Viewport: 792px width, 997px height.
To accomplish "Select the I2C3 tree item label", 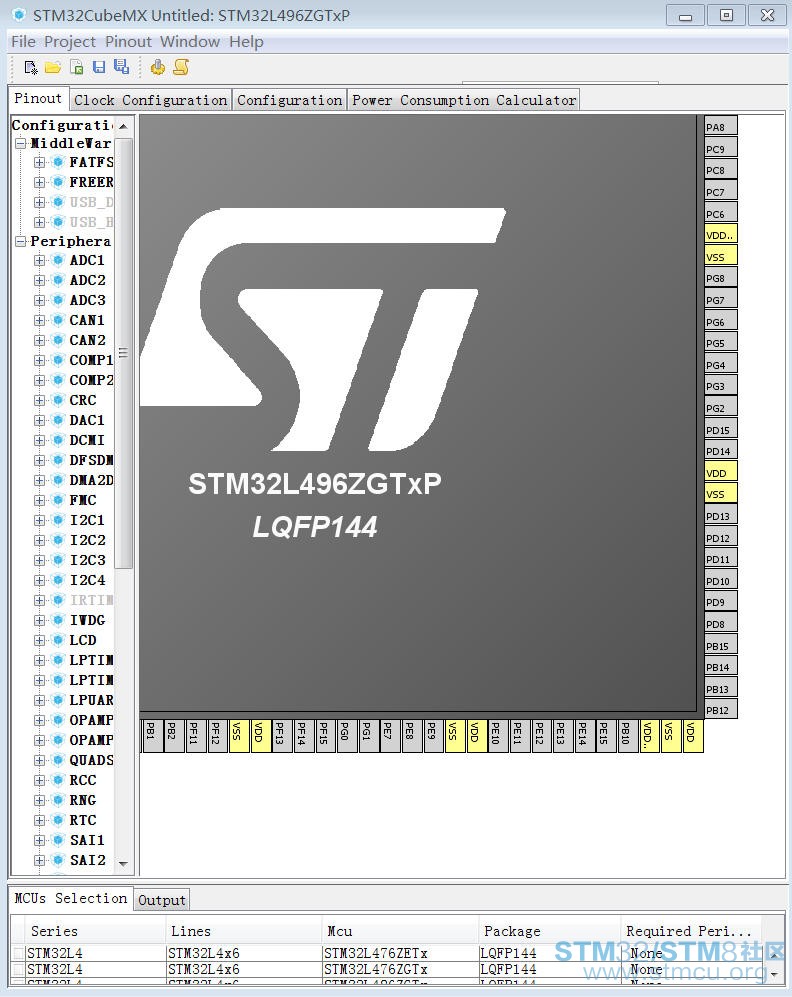I will tap(88, 560).
